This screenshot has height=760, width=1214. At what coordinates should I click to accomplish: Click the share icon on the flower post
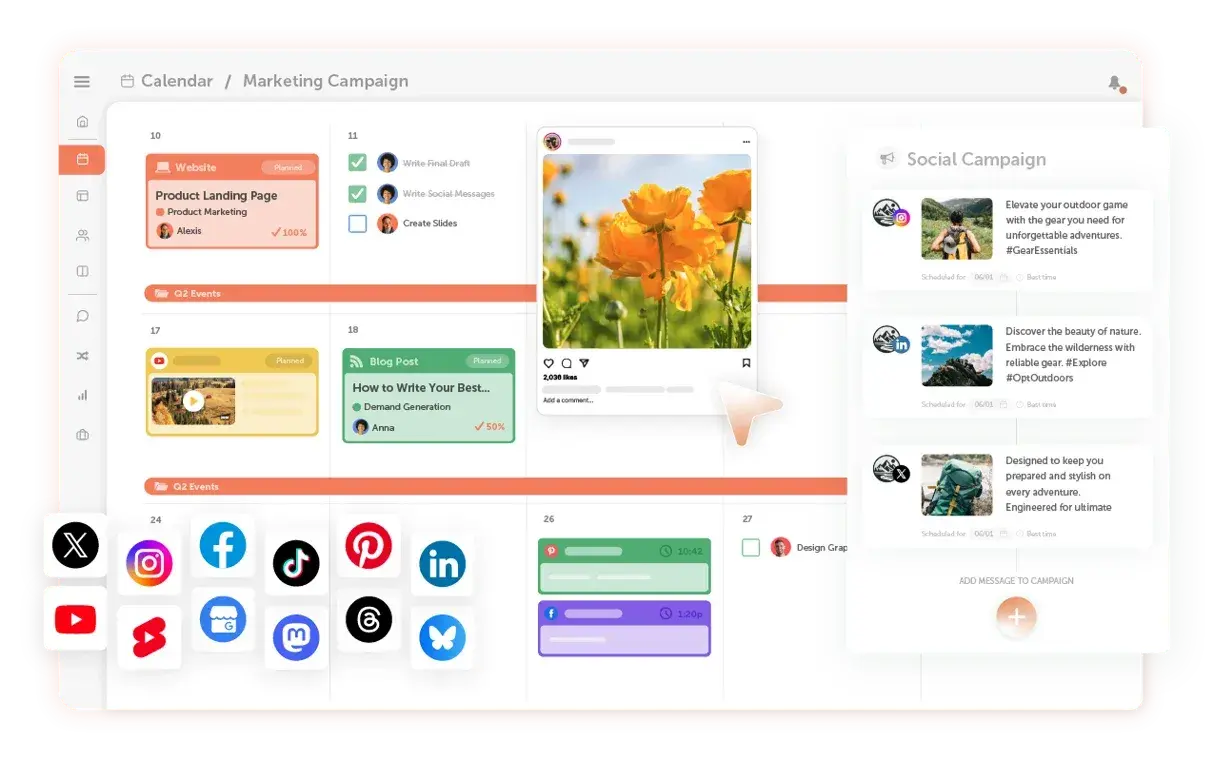(584, 363)
